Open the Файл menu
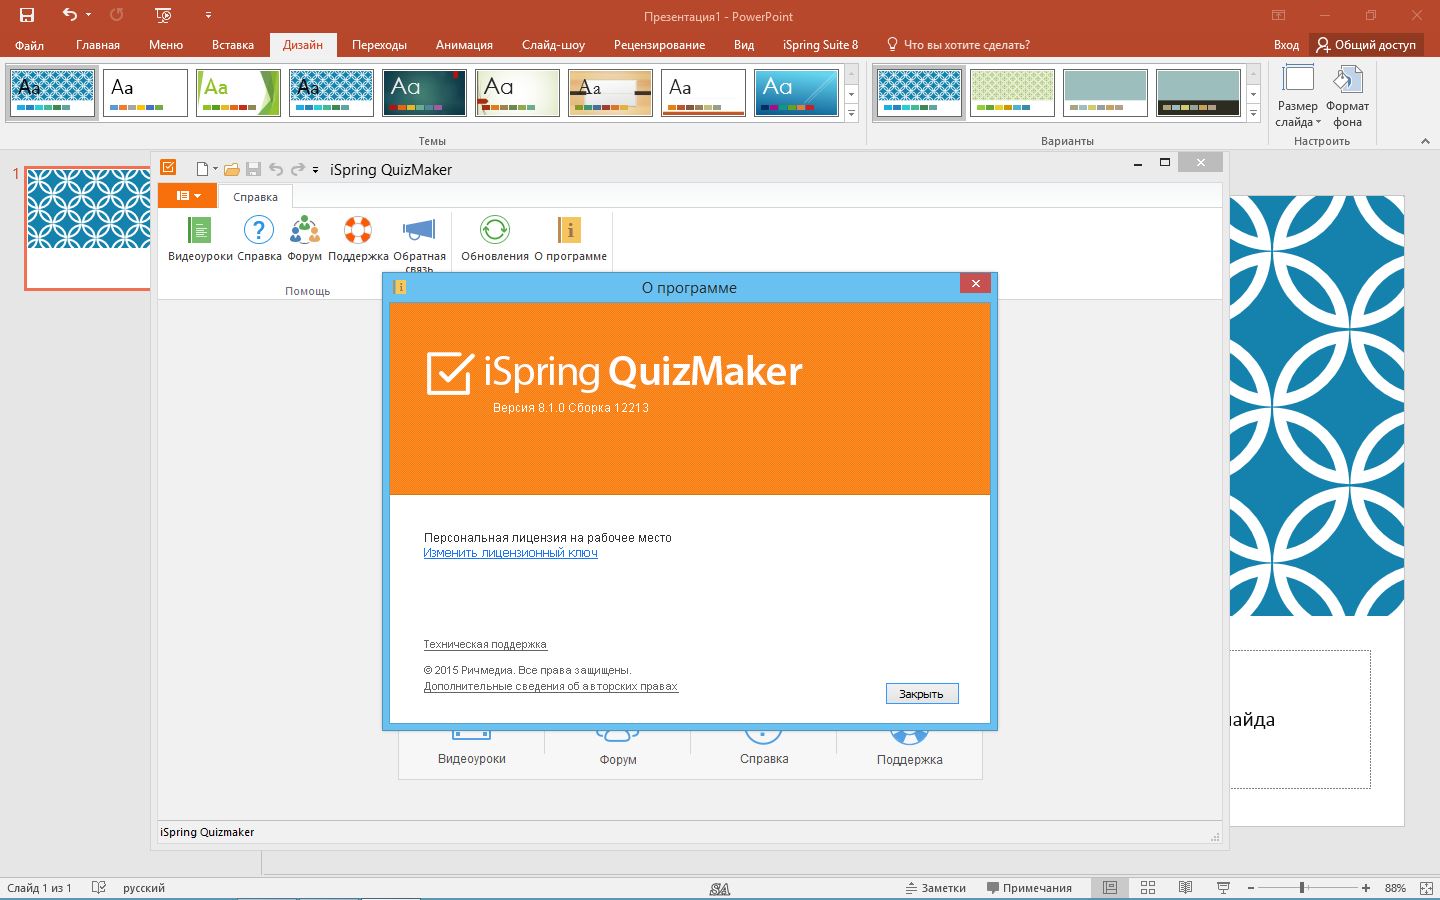The width and height of the screenshot is (1440, 900). pyautogui.click(x=29, y=45)
